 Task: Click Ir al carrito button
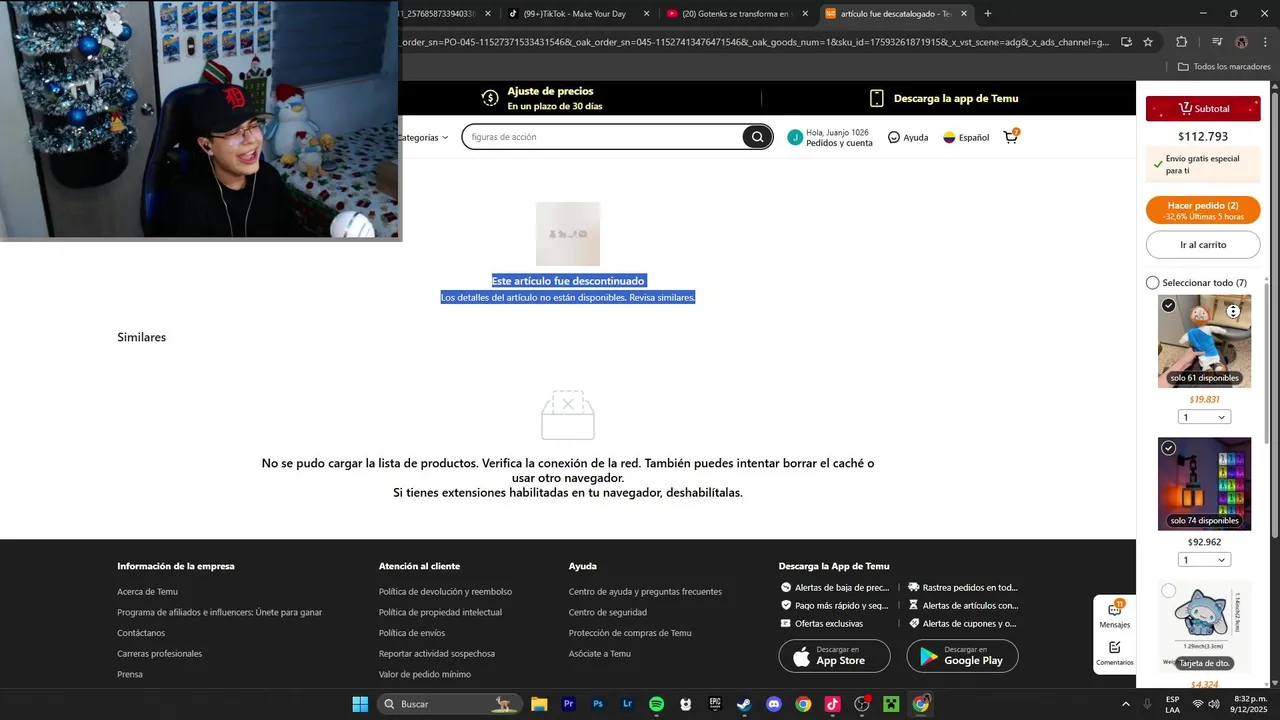point(1203,244)
